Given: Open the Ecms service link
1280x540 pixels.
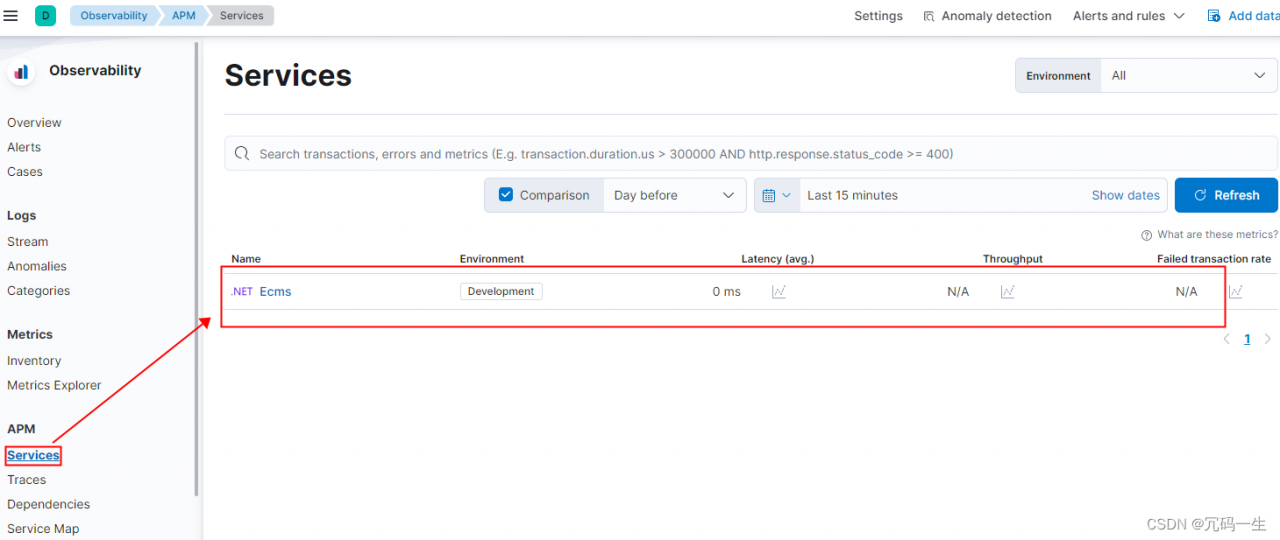Looking at the screenshot, I should [x=275, y=292].
